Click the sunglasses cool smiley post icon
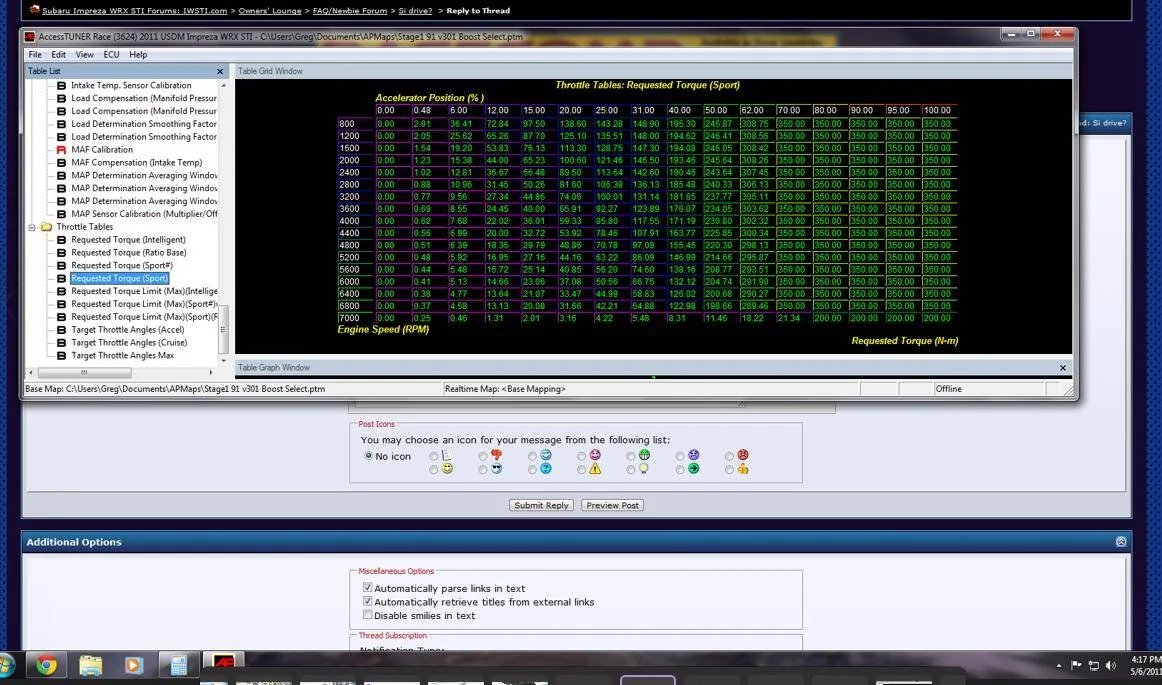The image size is (1162, 685). [x=497, y=469]
